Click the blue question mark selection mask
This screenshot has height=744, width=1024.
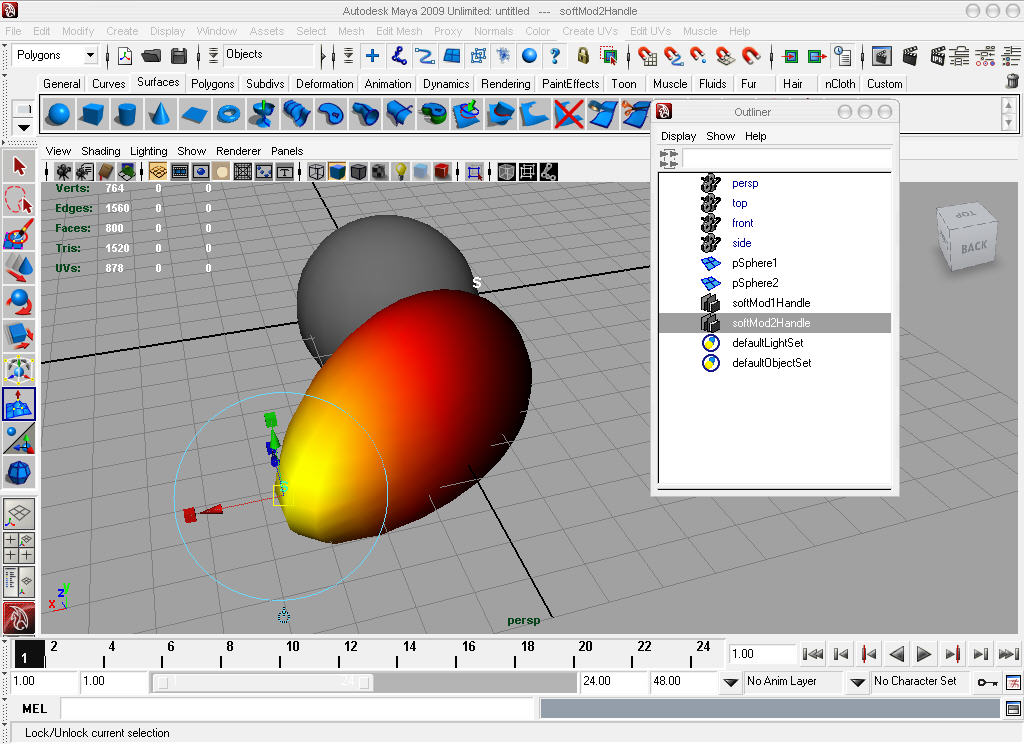(555, 56)
